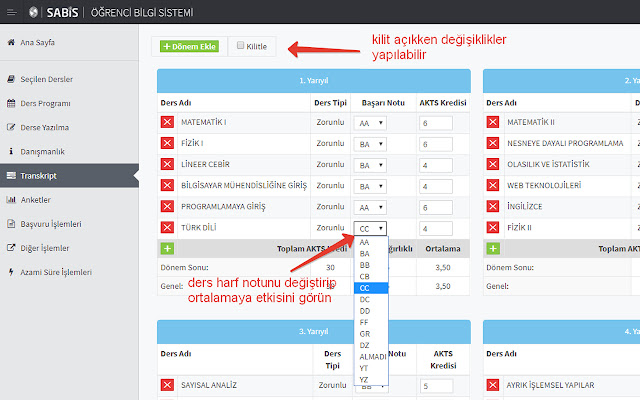Remove LİNEER CEBİR using red X
The width and height of the screenshot is (640, 400).
(167, 164)
